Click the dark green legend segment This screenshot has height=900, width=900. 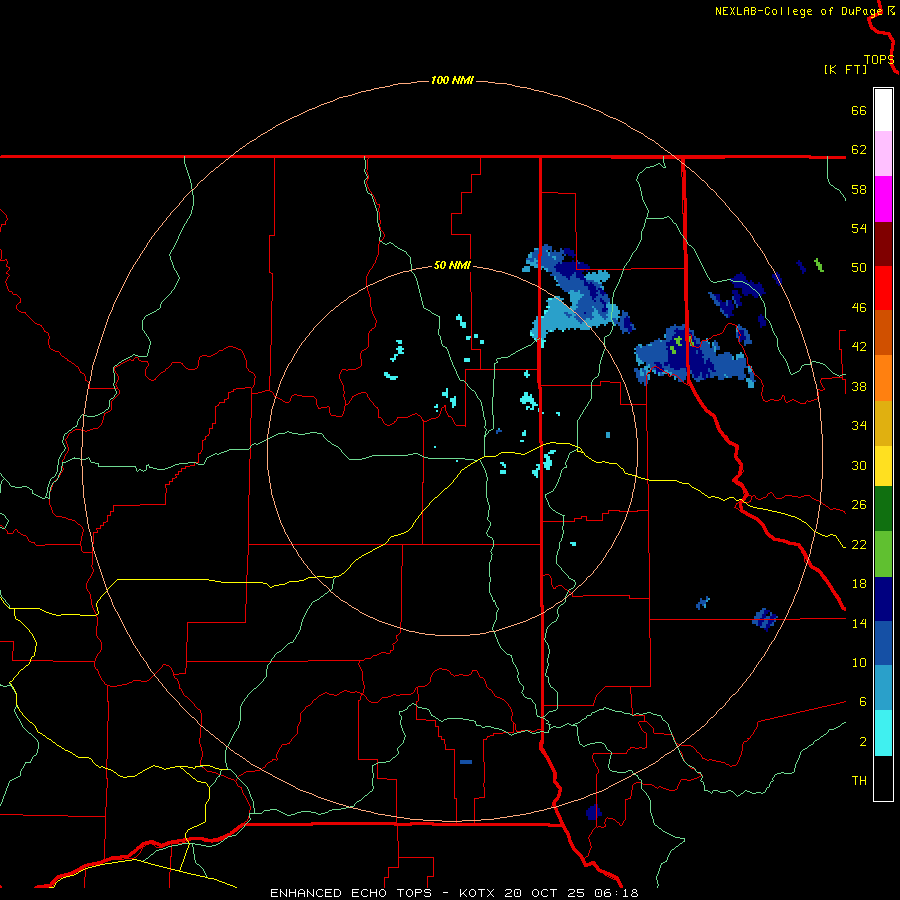pos(883,509)
